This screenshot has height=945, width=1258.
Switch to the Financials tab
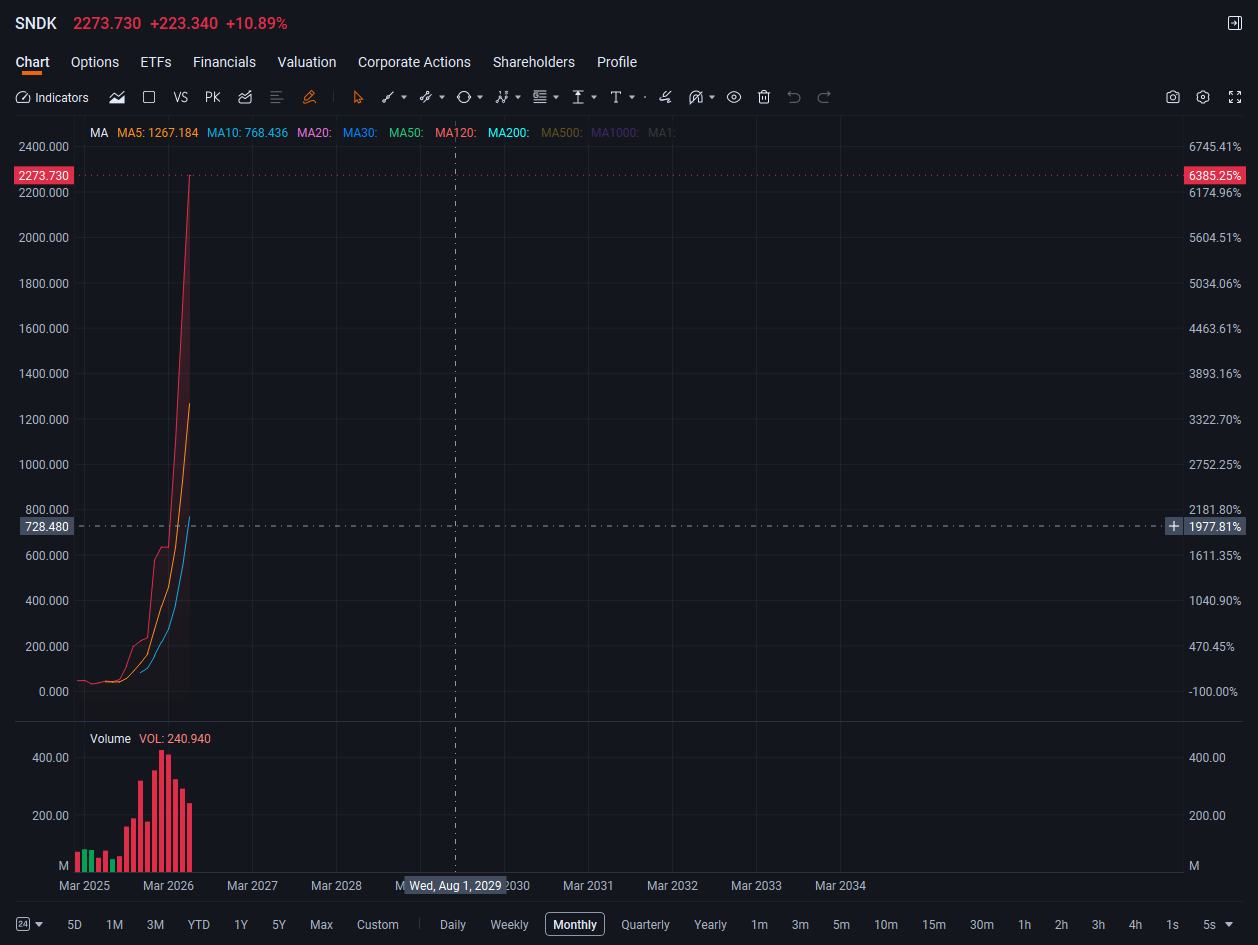click(x=224, y=62)
